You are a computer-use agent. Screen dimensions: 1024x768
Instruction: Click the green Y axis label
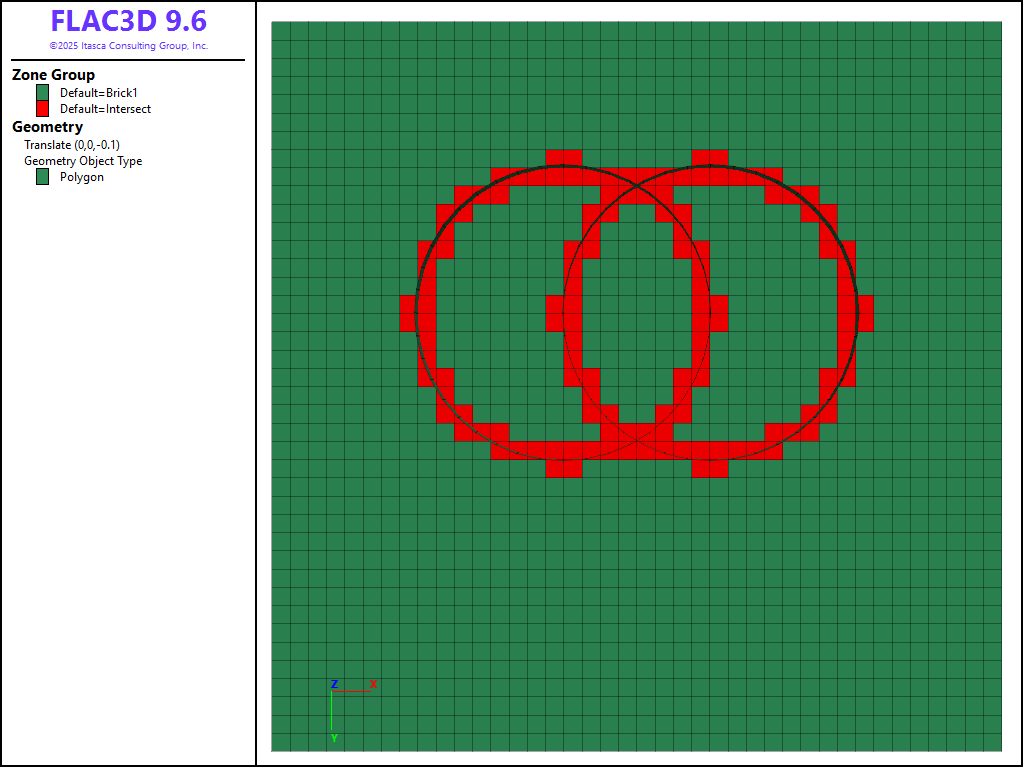334,738
